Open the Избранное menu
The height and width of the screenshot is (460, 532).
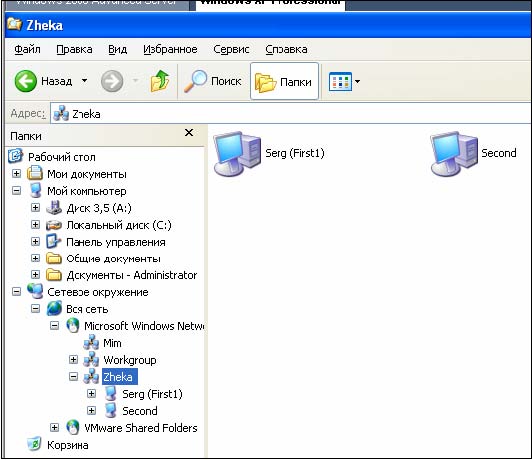point(170,50)
